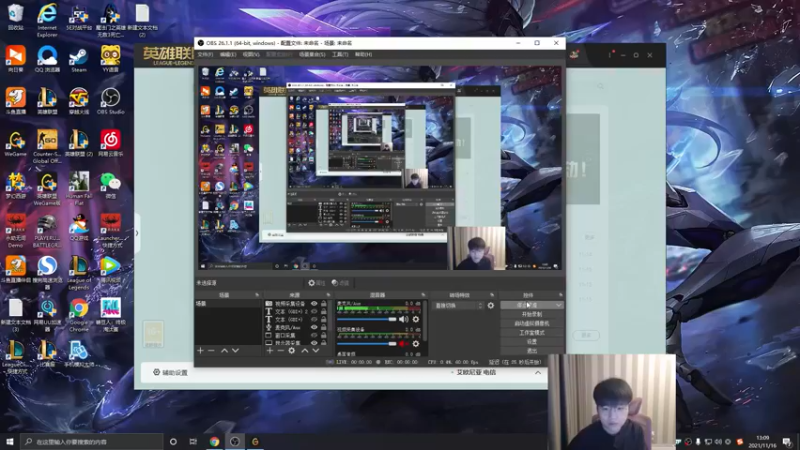Mute the Mic/Aux speaker in mixer

(404, 319)
